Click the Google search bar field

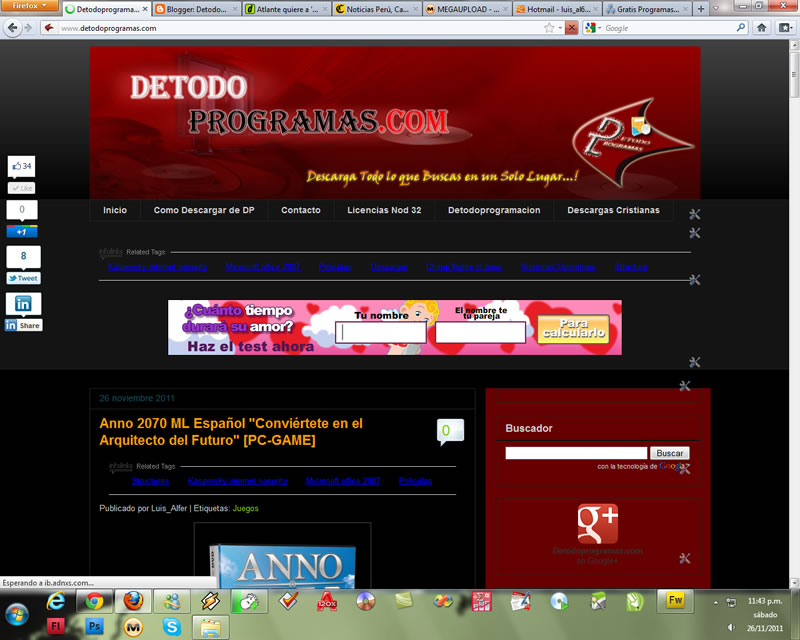click(669, 28)
